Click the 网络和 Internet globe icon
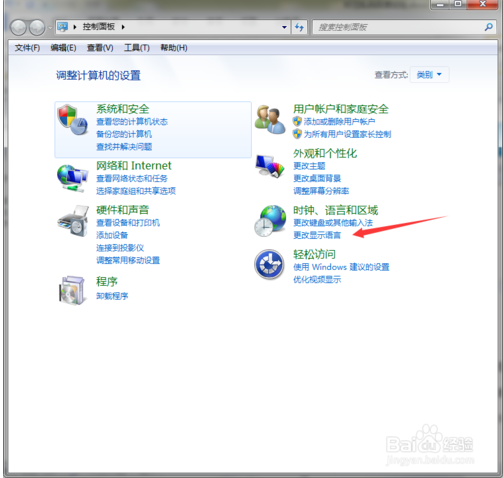This screenshot has width=503, height=478. click(72, 179)
